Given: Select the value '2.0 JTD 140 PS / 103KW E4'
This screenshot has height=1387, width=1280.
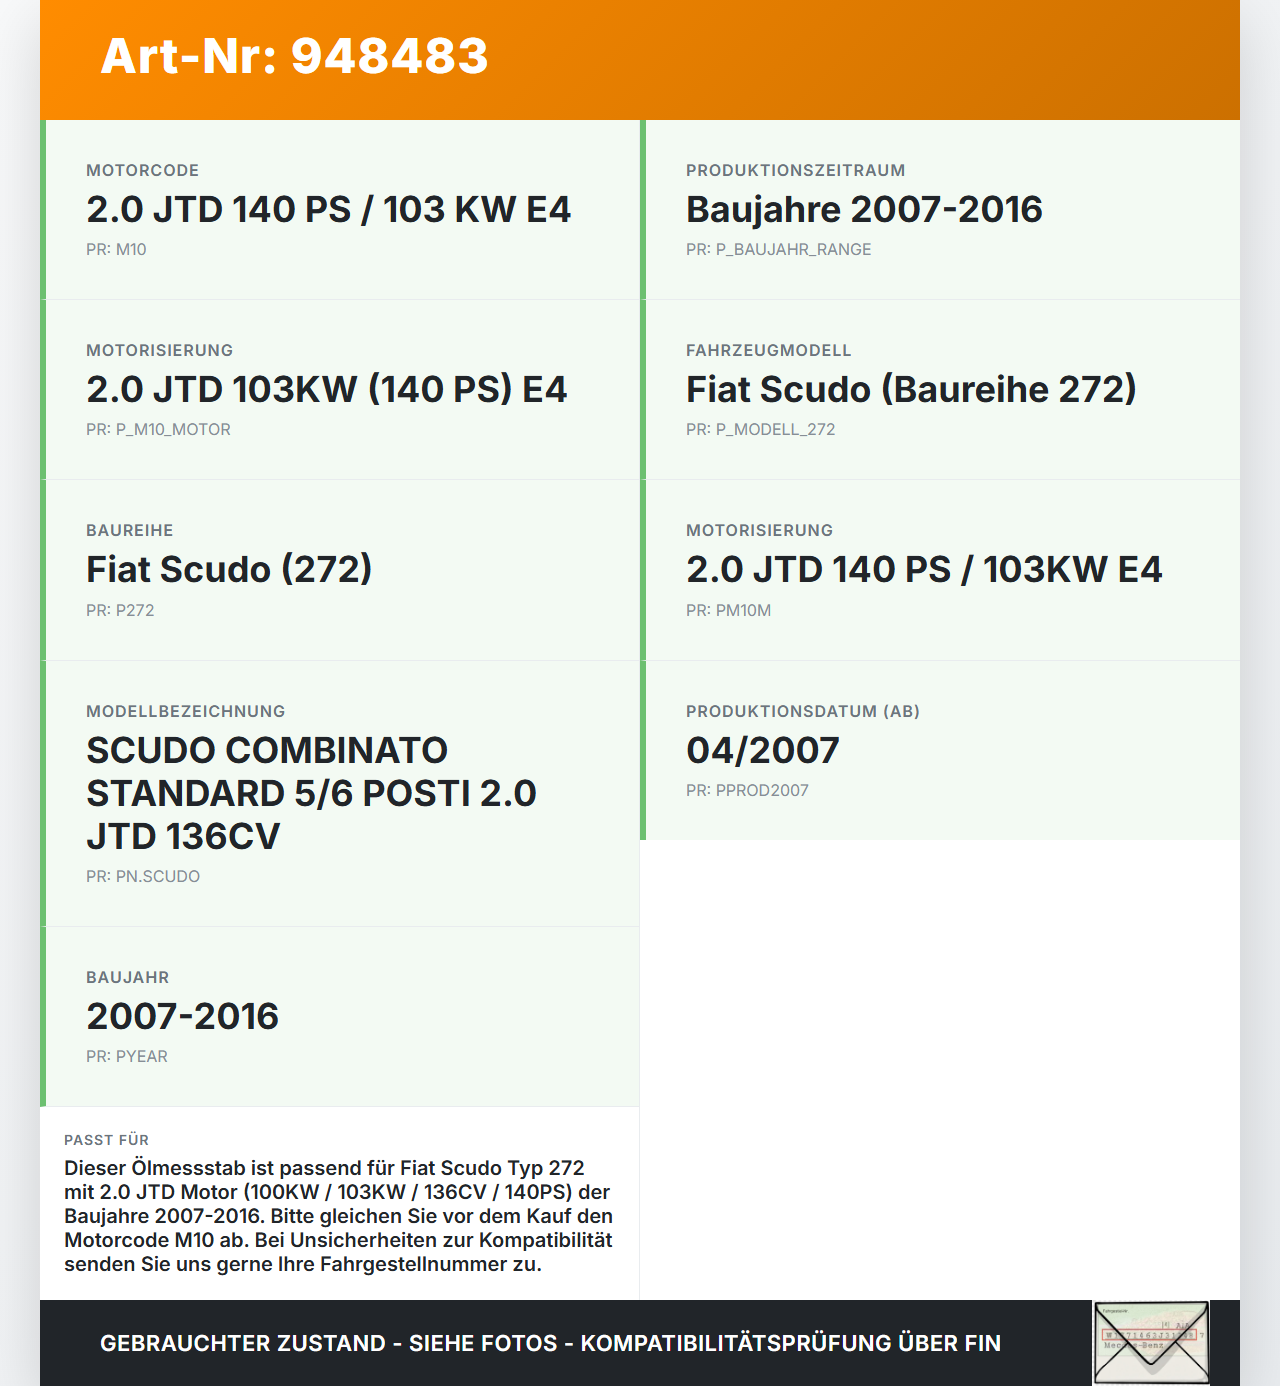Looking at the screenshot, I should 924,570.
